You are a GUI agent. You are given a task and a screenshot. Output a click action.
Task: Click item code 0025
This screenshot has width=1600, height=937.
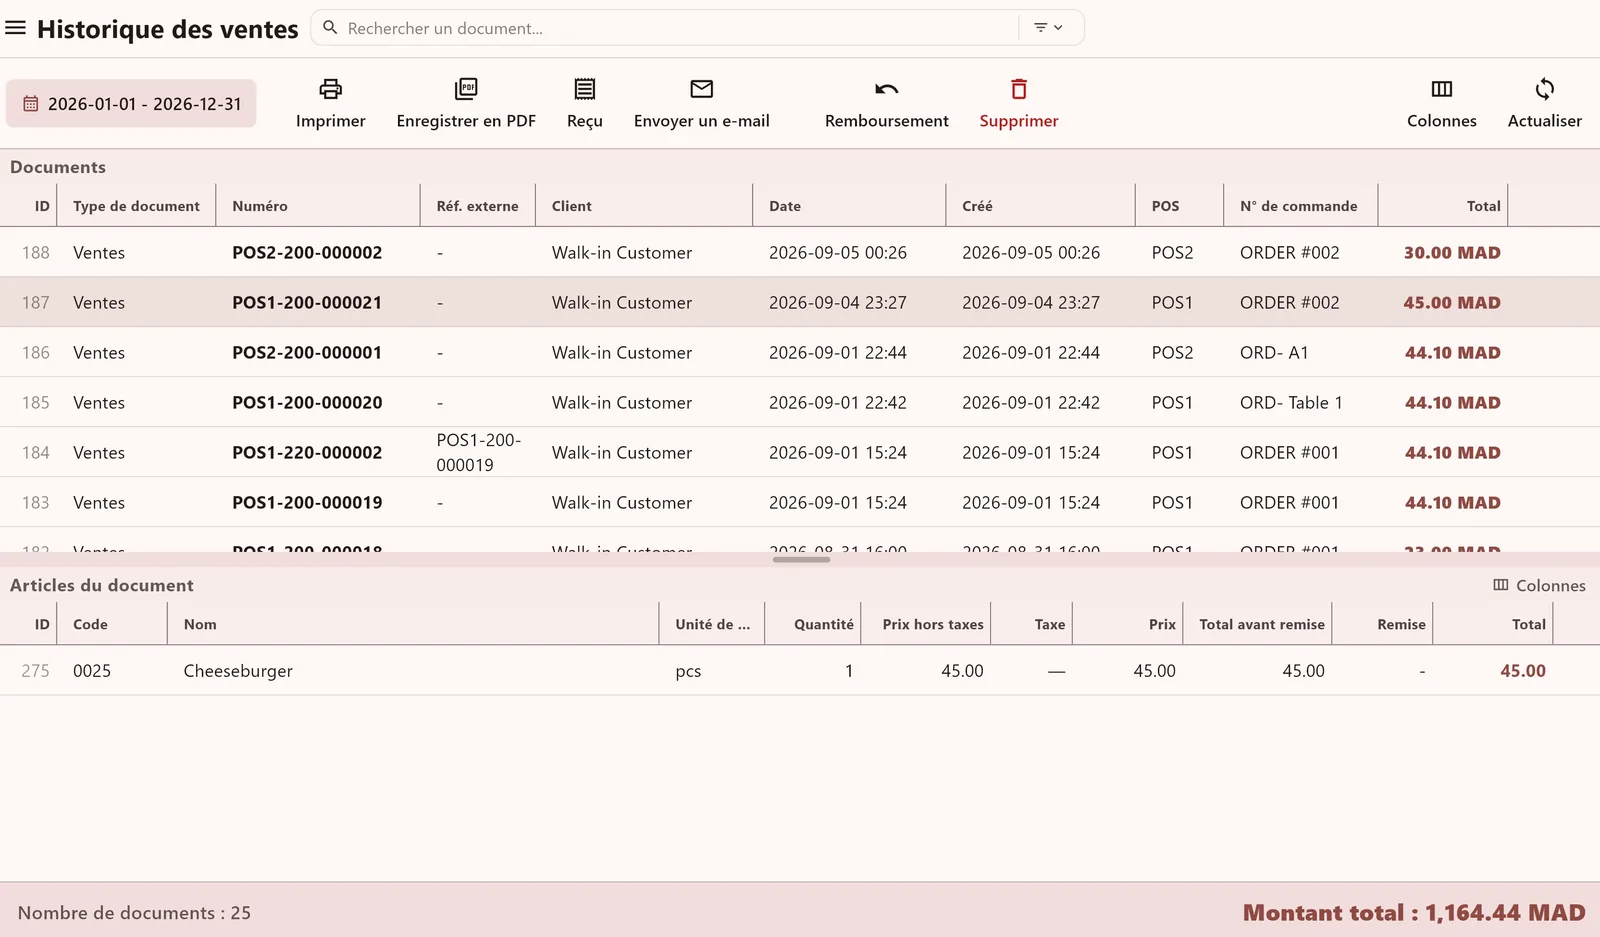click(92, 671)
